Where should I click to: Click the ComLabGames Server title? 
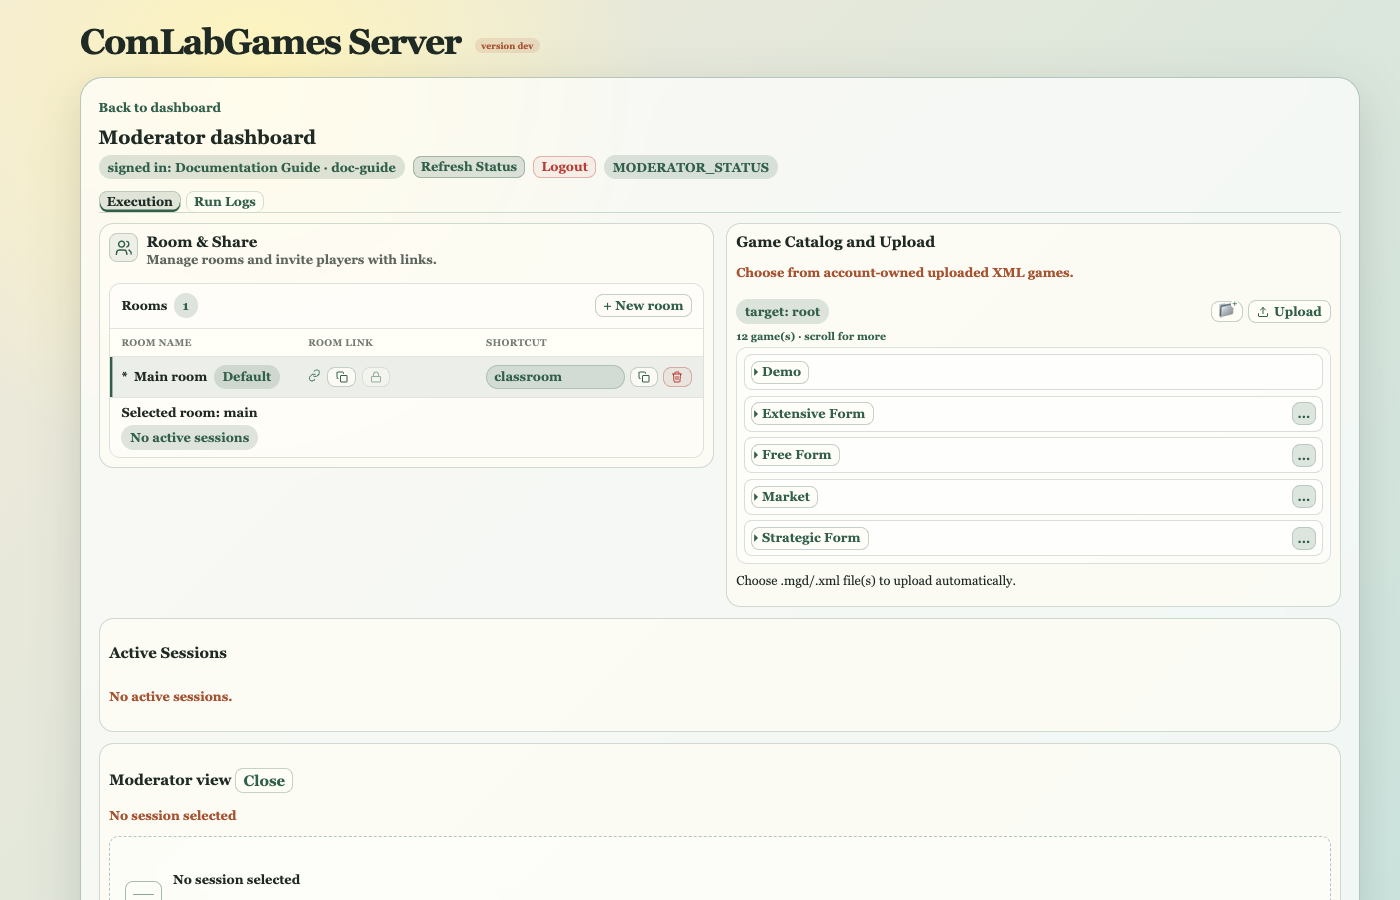click(271, 42)
